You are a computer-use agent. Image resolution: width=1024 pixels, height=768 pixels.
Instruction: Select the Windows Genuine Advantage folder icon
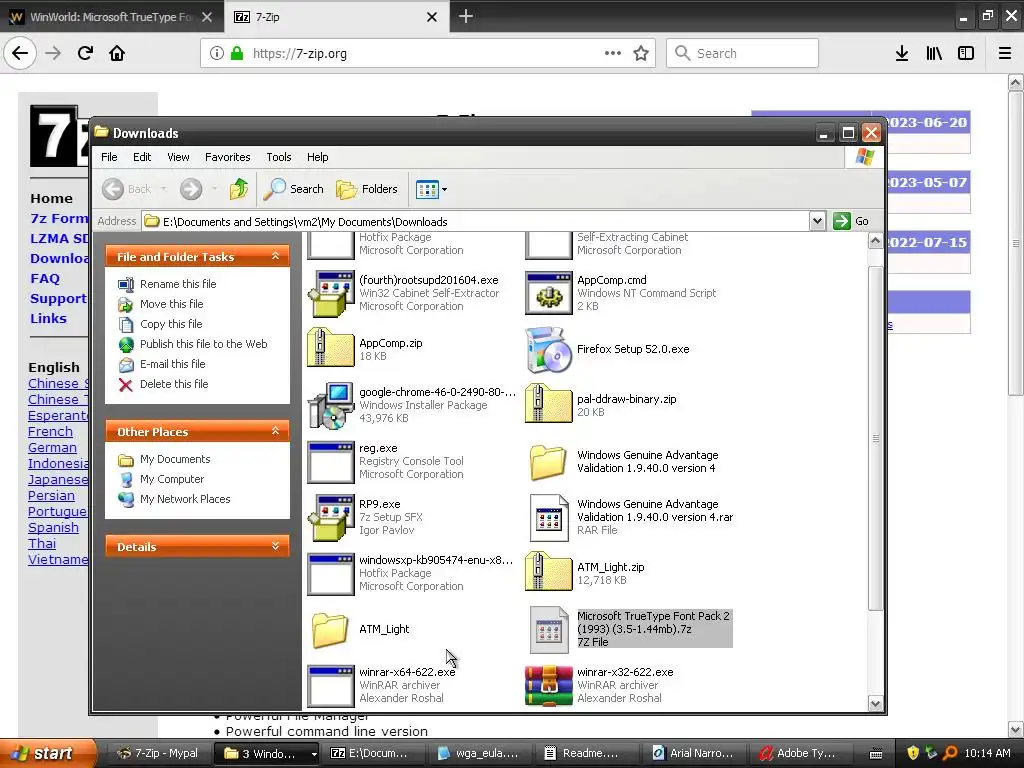(549, 462)
